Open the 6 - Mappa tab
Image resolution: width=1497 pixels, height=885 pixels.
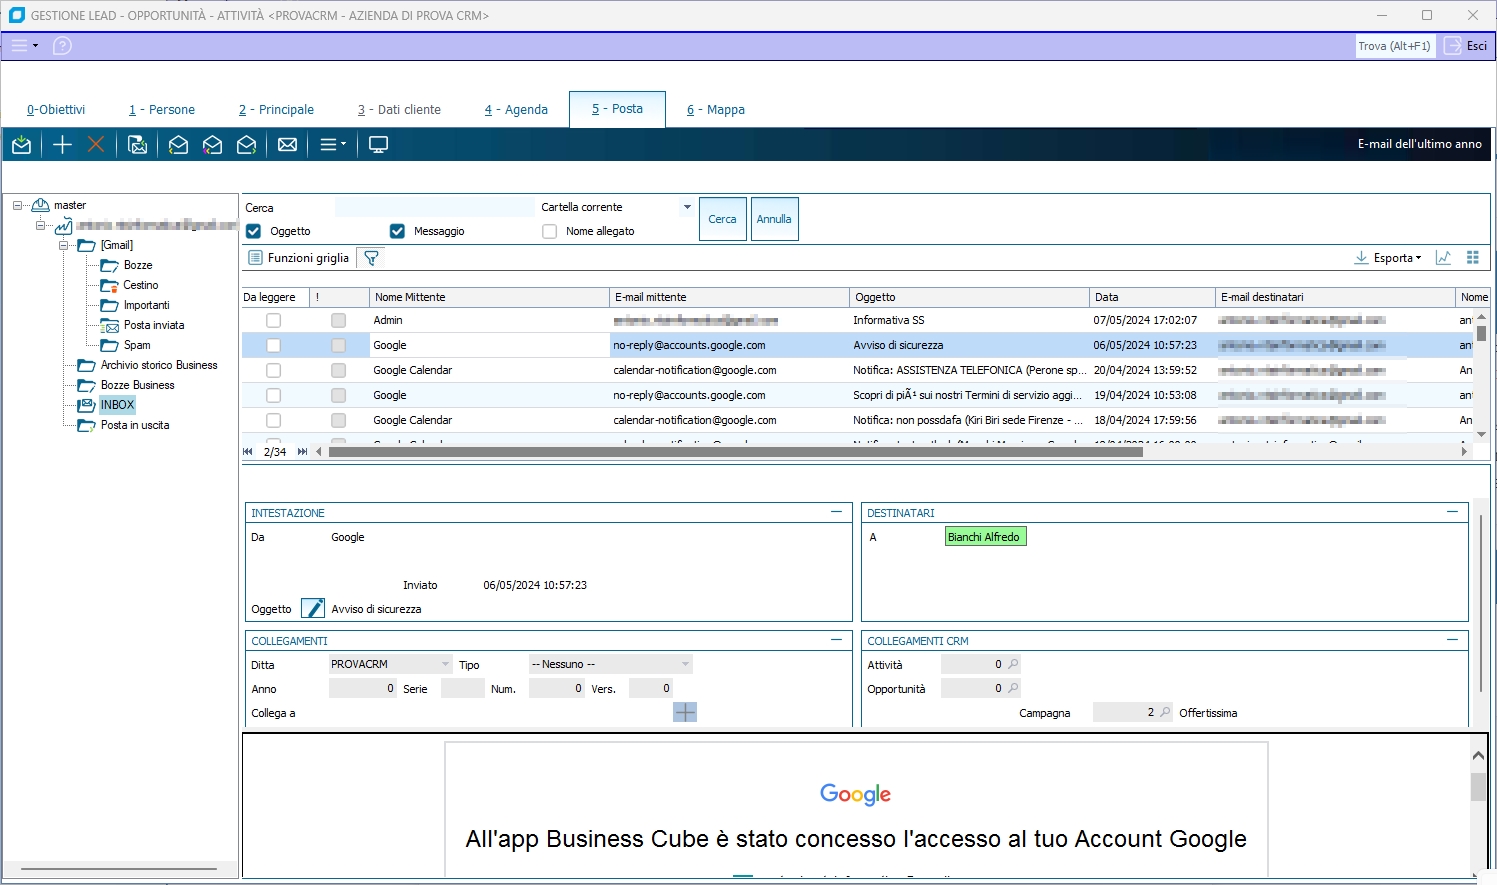click(x=716, y=110)
